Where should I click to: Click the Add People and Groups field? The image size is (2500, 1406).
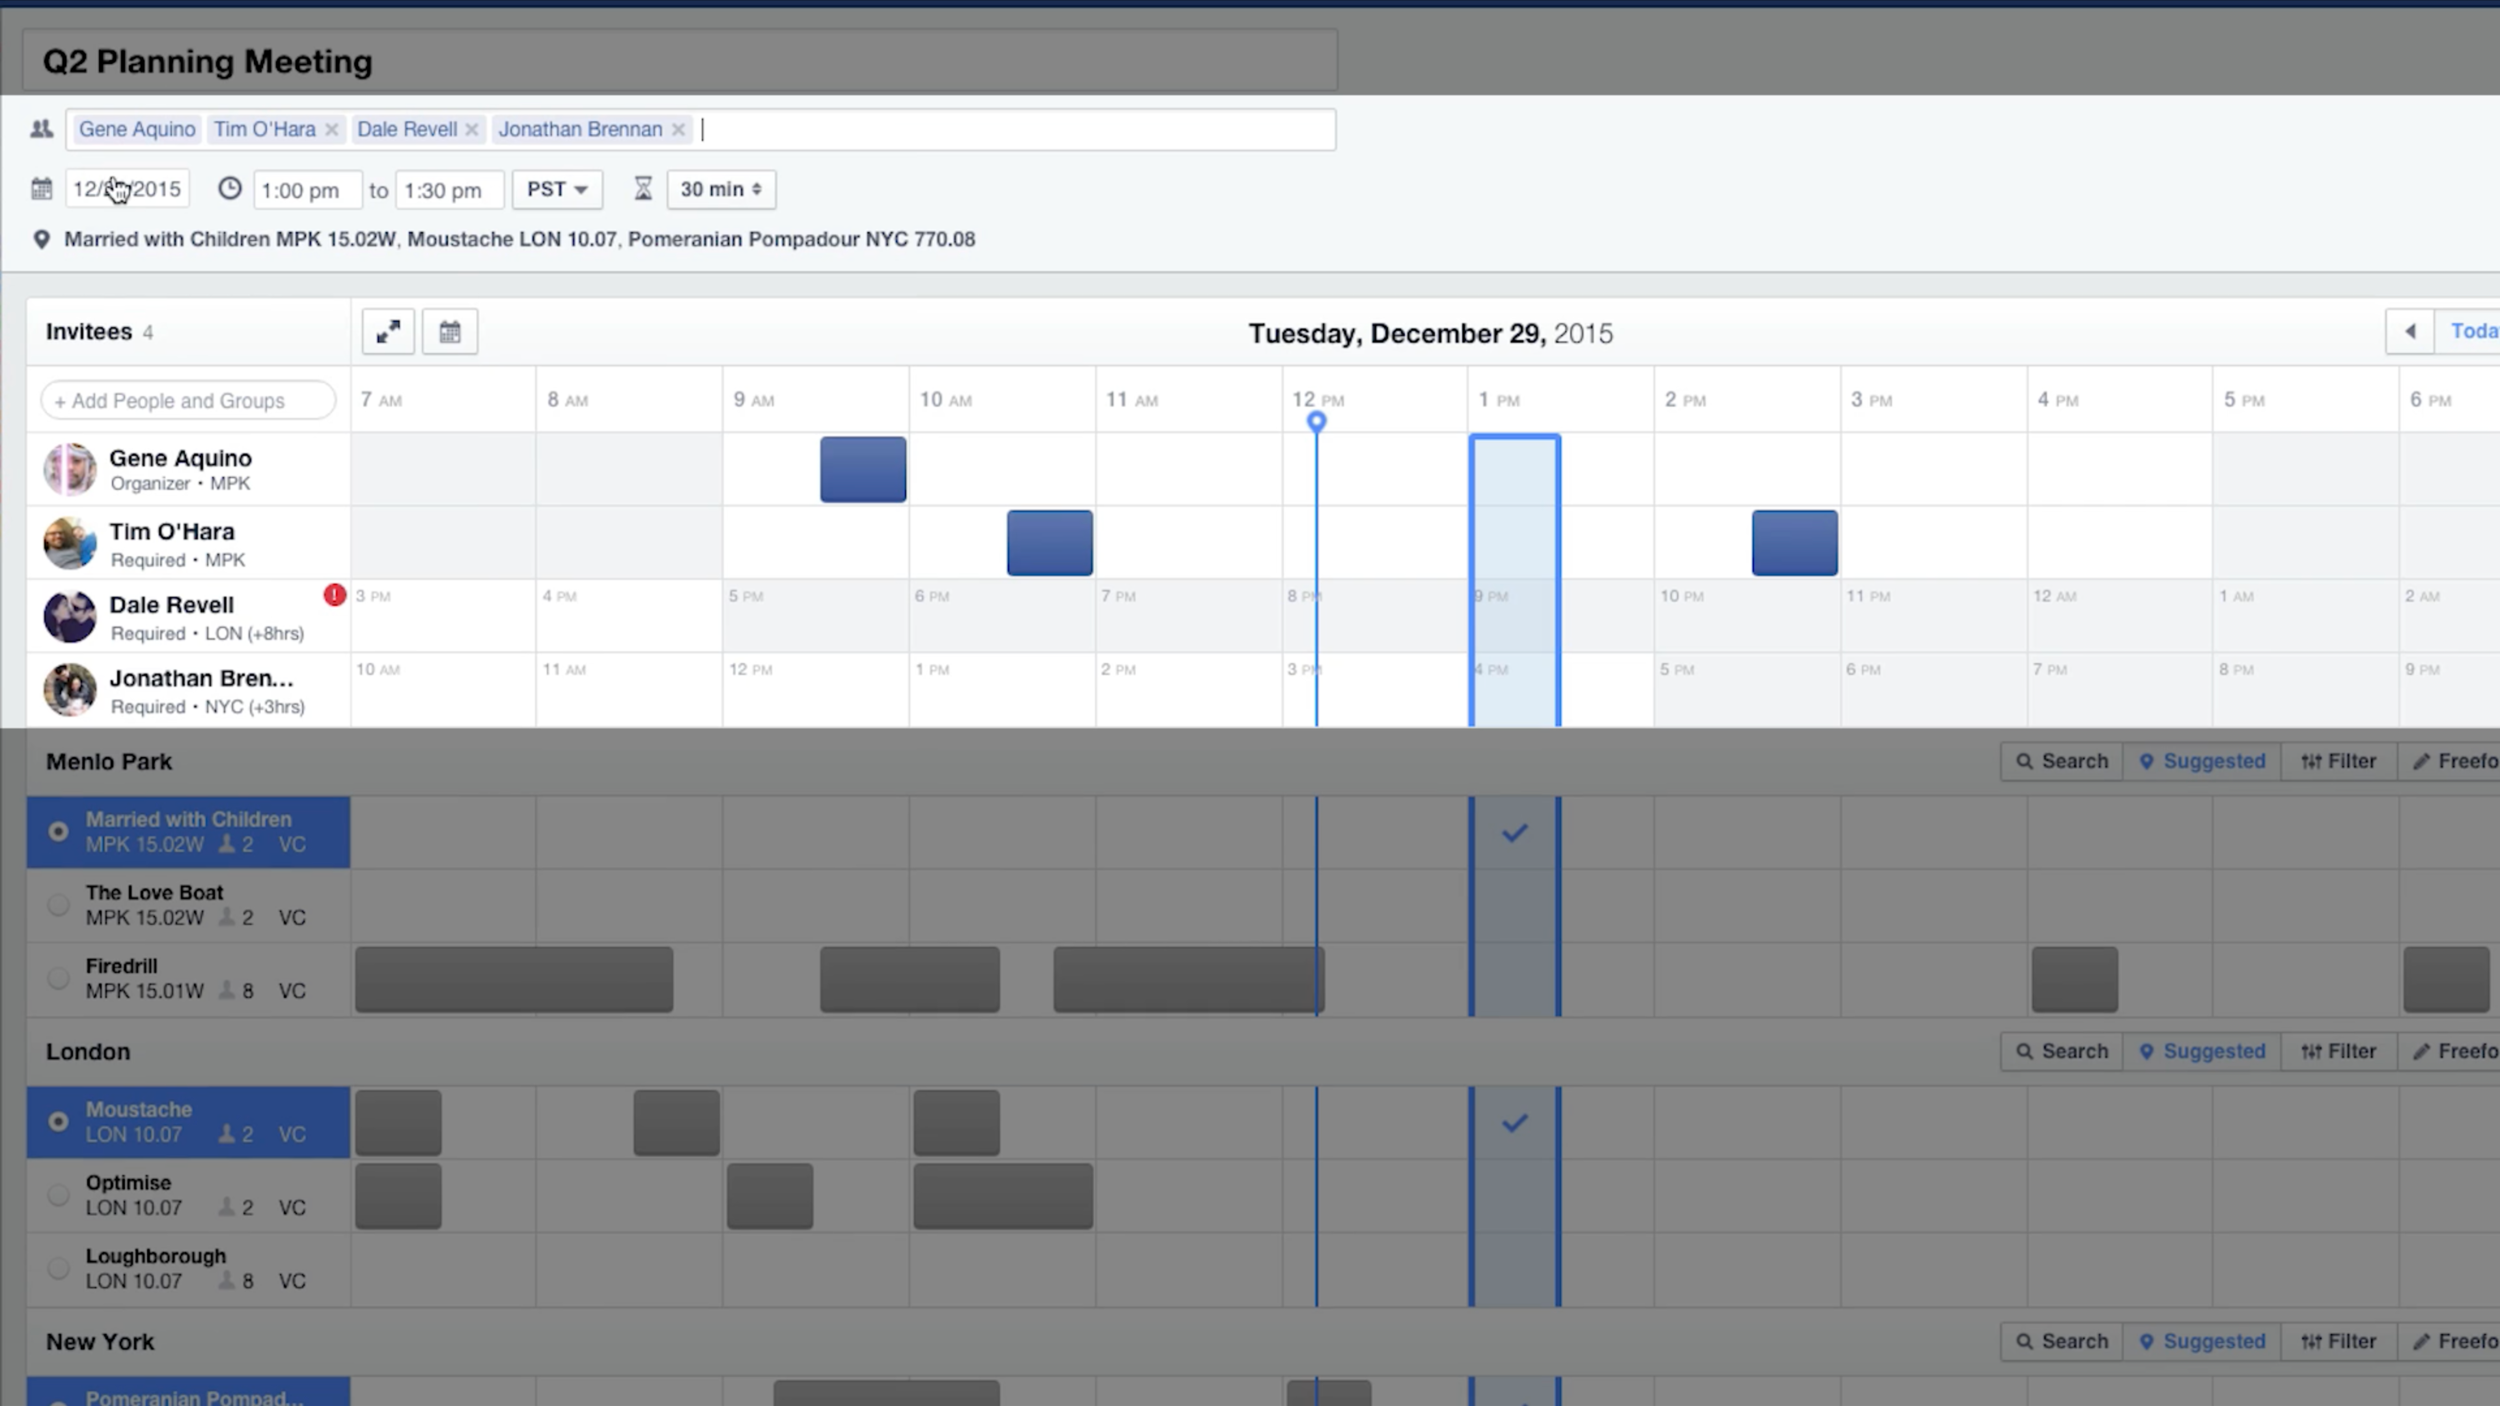[x=187, y=399]
